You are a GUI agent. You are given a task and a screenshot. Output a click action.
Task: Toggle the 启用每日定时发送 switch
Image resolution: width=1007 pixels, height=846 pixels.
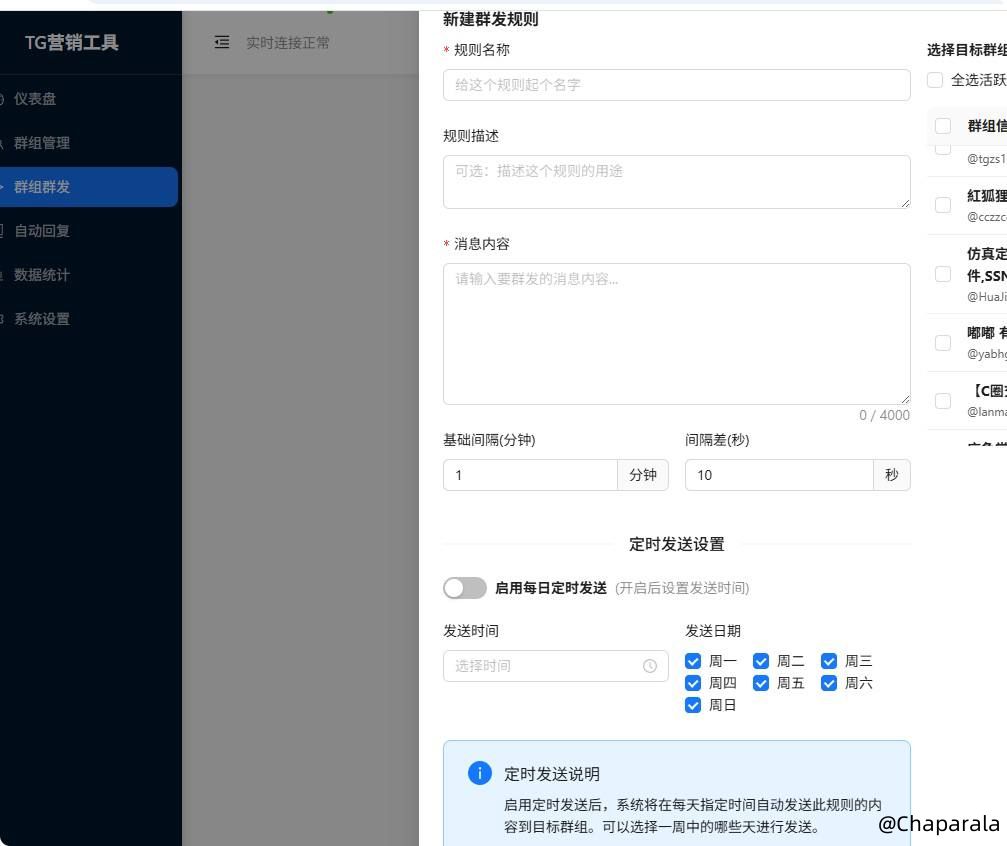coord(465,588)
